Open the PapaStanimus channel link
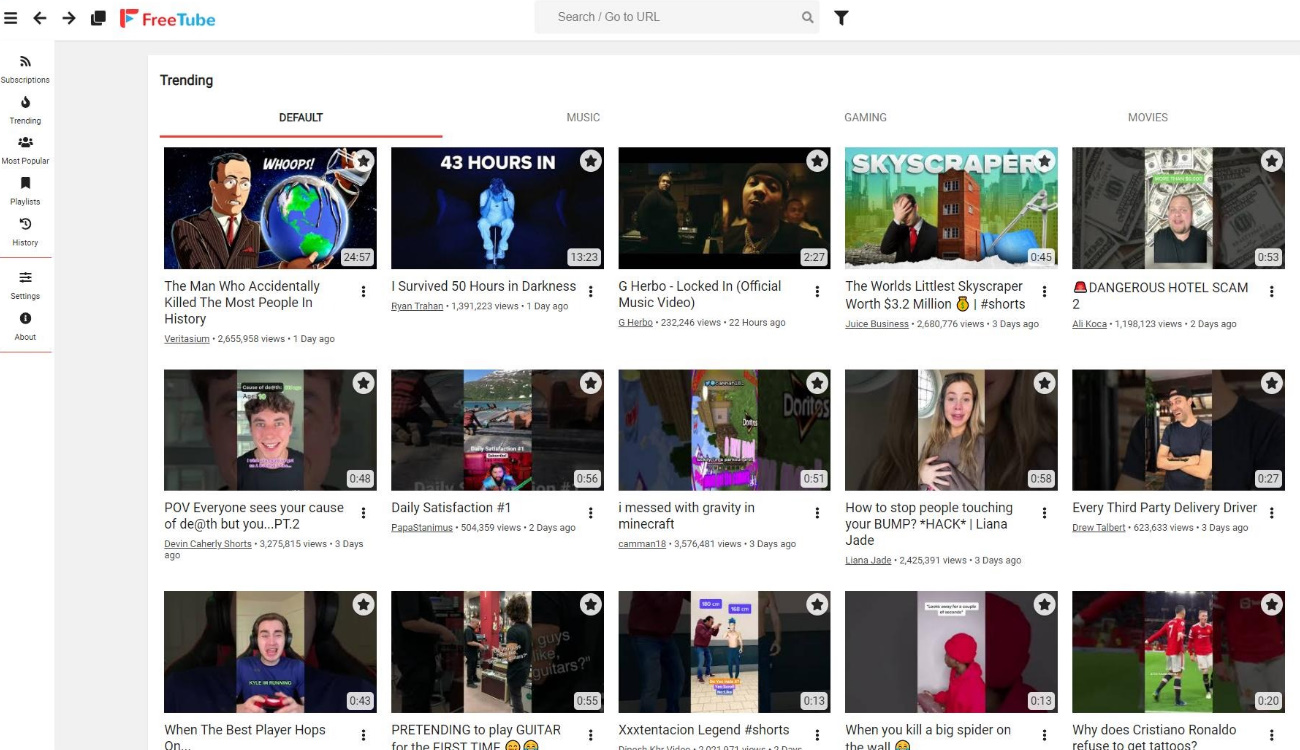The image size is (1300, 750). pos(422,528)
